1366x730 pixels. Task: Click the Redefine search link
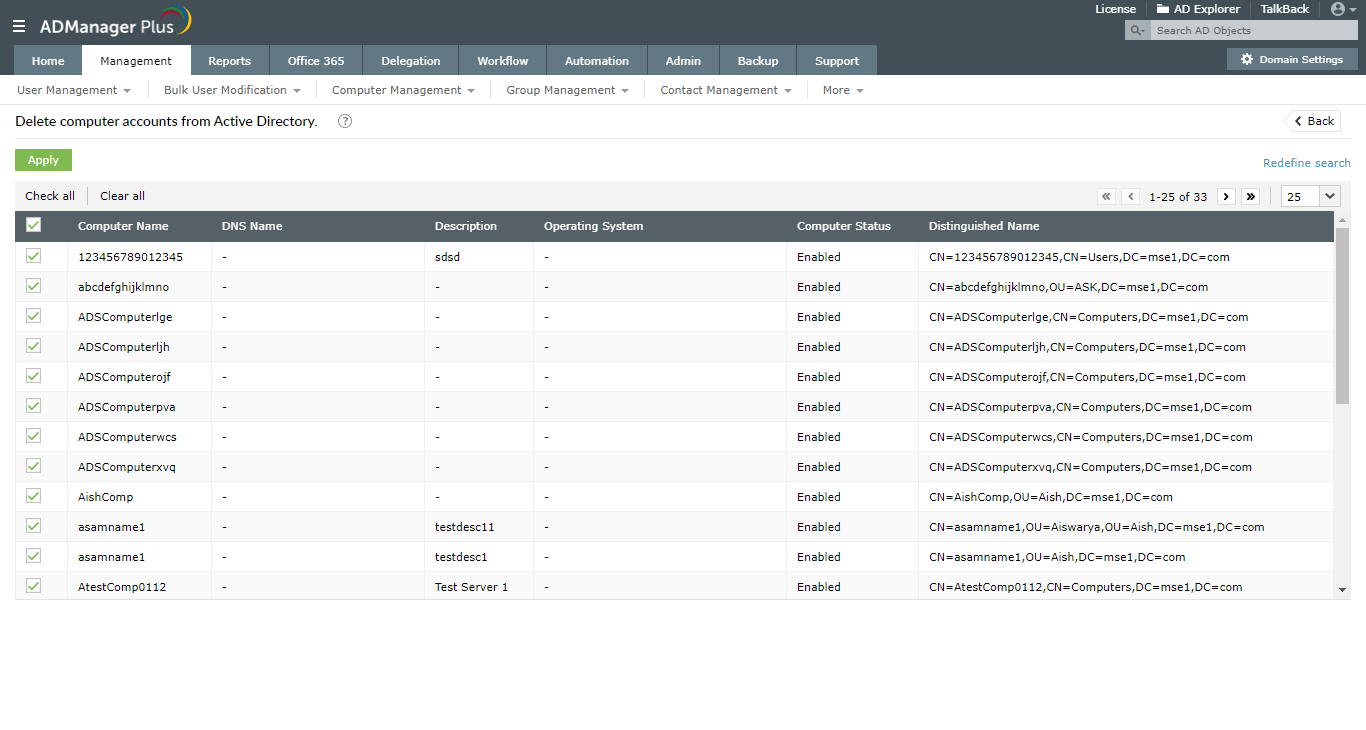1306,163
